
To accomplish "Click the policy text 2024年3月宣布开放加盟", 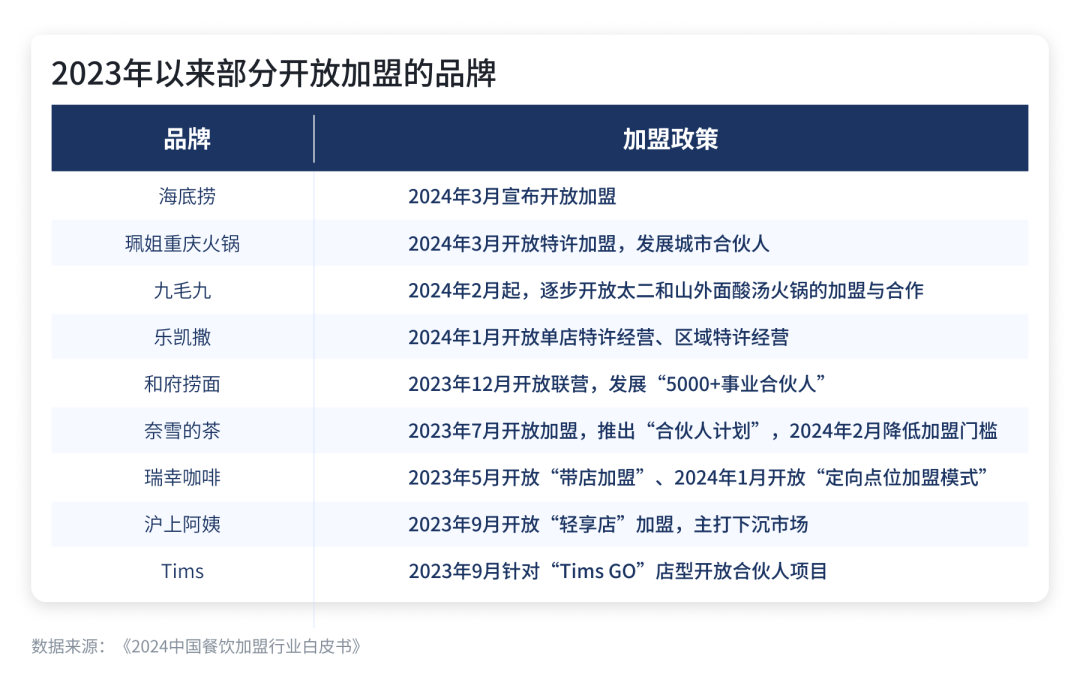I will click(512, 196).
